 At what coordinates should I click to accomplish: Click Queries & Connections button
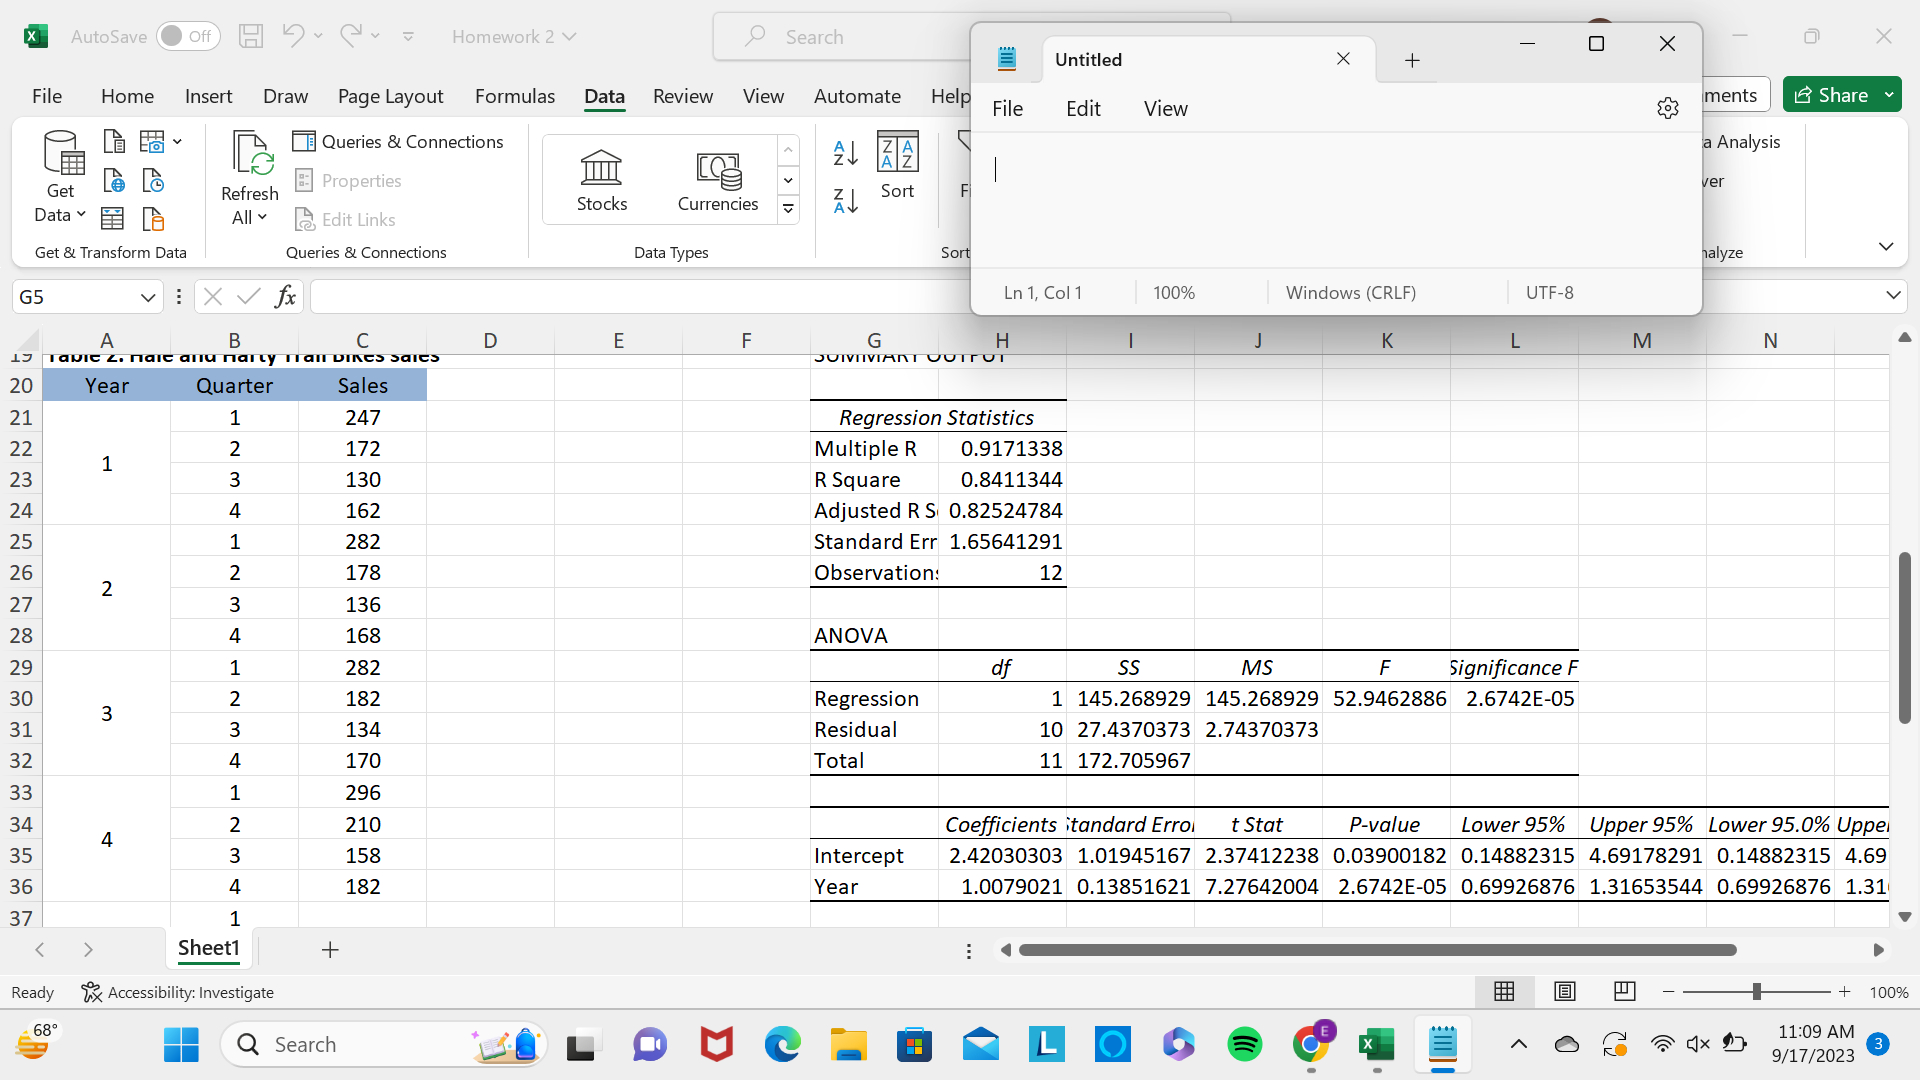tap(398, 141)
